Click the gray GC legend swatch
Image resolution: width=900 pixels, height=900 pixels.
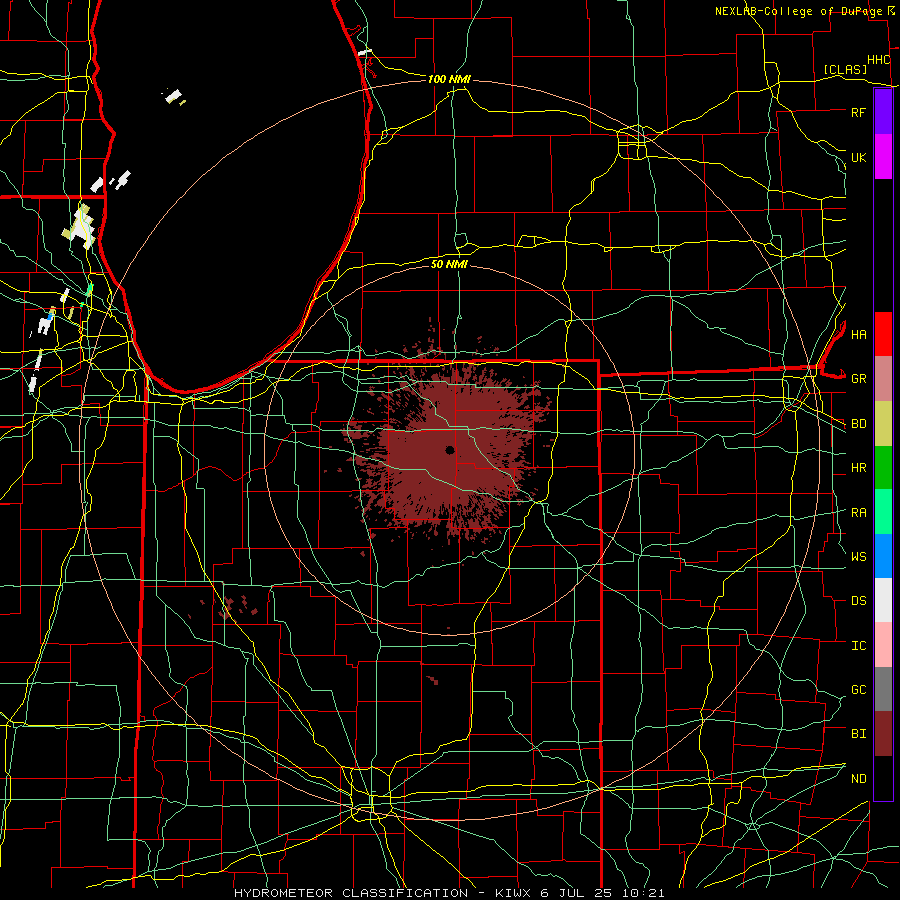[883, 689]
